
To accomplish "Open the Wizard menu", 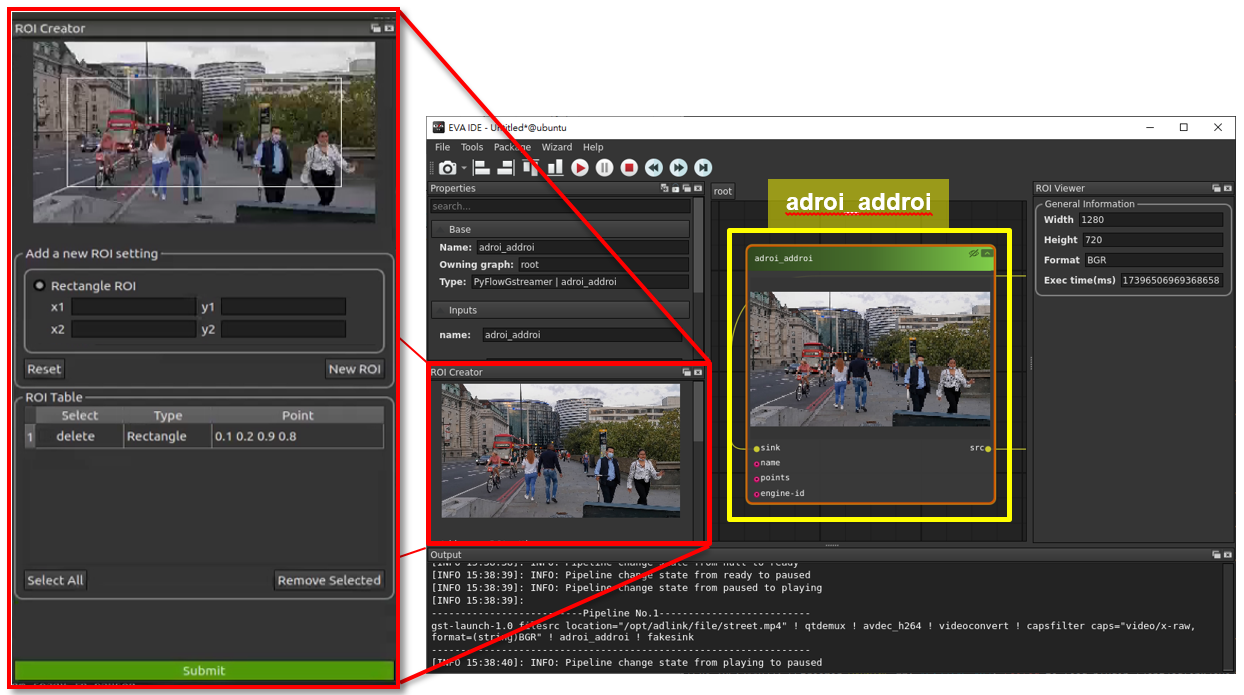I will coord(556,147).
